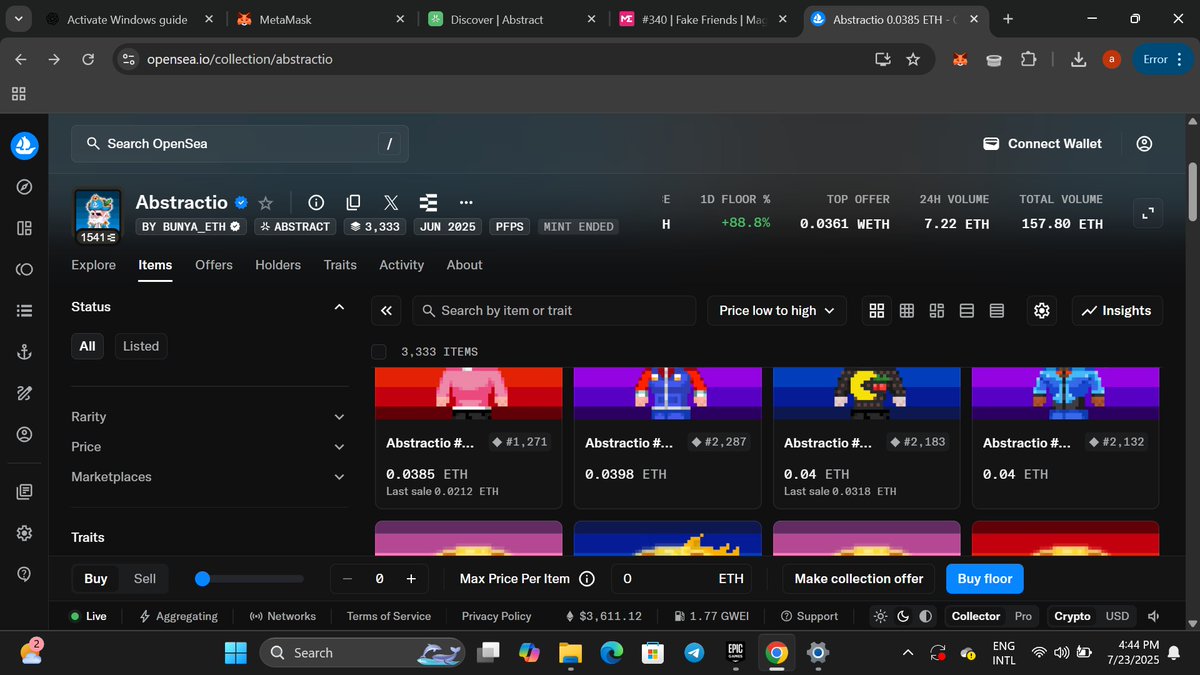Open the Explore tab
Viewport: 1200px width, 675px height.
point(94,265)
